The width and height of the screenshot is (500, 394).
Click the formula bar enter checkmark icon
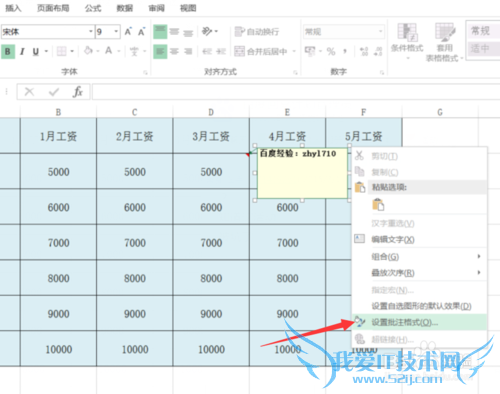pyautogui.click(x=54, y=92)
